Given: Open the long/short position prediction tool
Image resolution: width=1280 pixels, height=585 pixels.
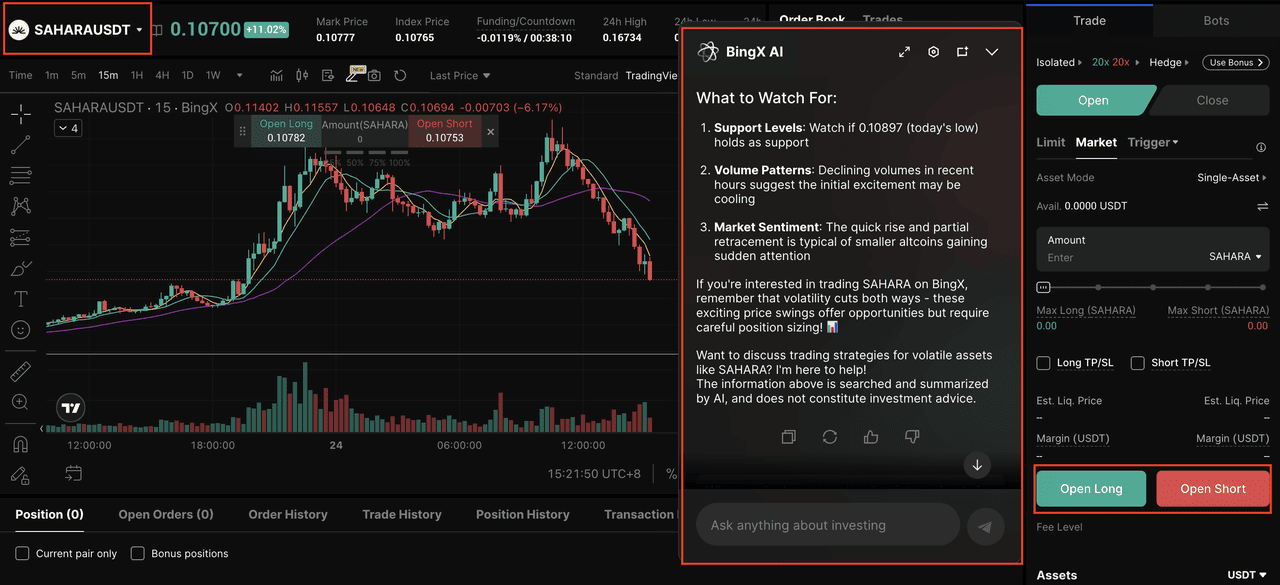Looking at the screenshot, I should [x=20, y=238].
